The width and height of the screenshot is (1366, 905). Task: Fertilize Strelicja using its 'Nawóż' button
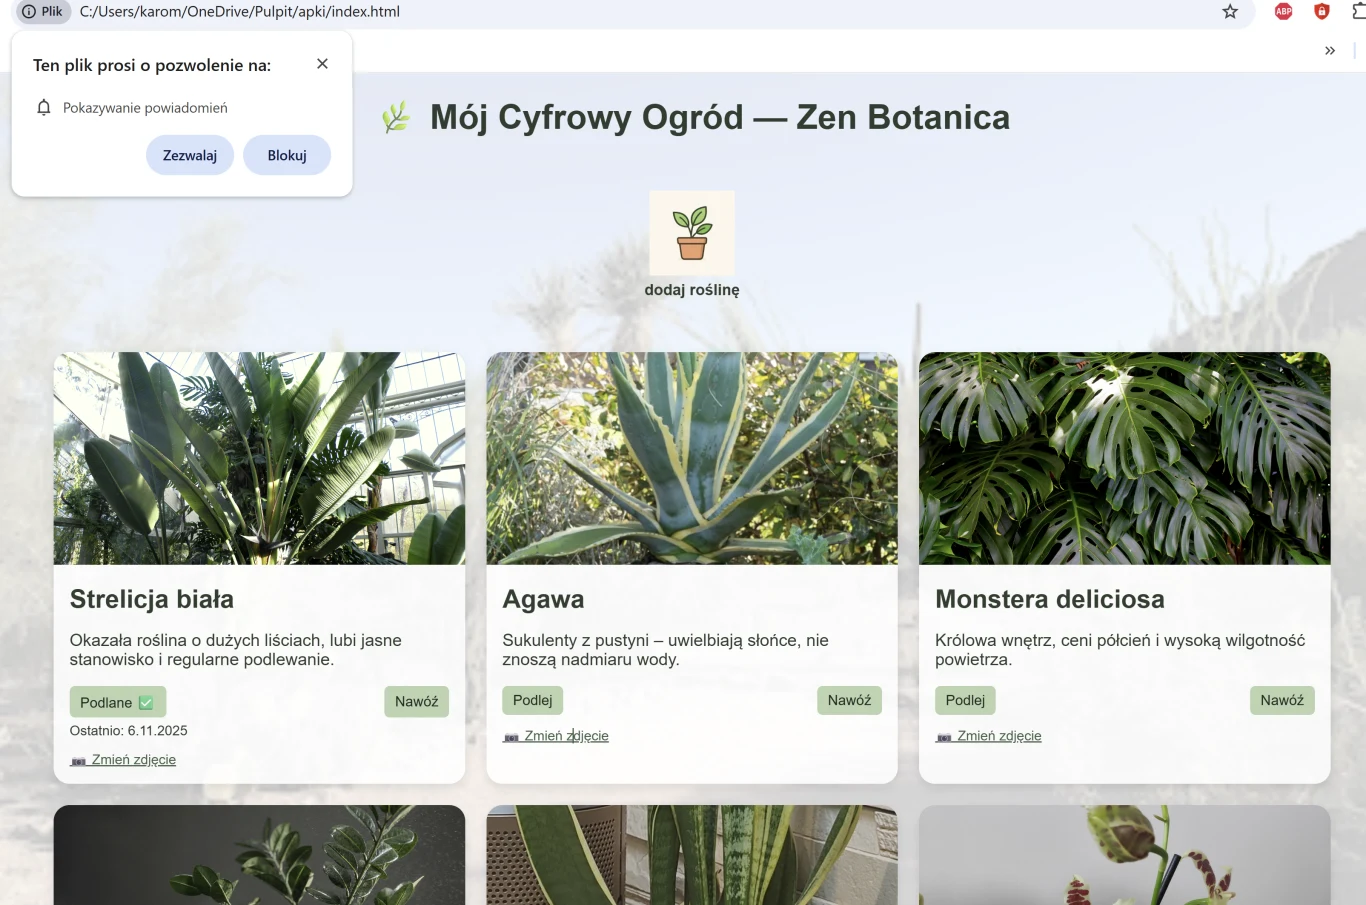[417, 701]
